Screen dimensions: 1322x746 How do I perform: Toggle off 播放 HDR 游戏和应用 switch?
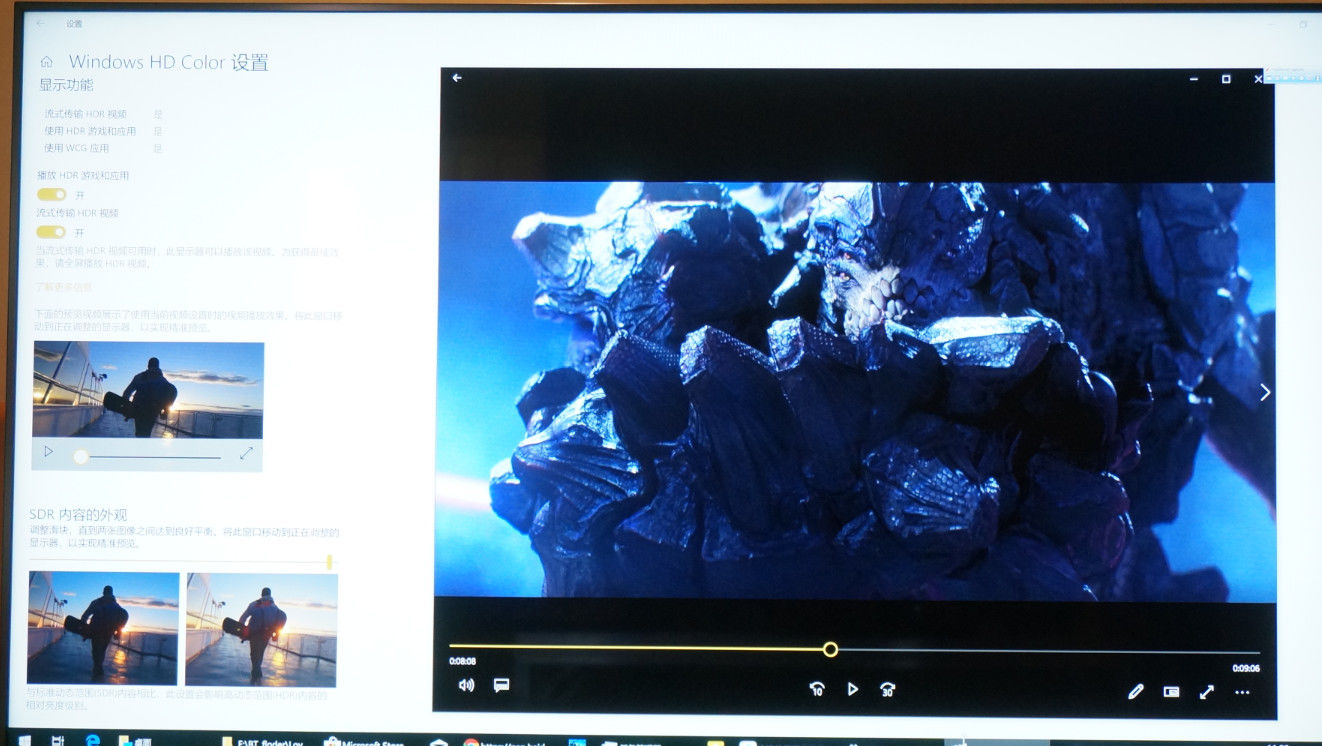pos(52,194)
